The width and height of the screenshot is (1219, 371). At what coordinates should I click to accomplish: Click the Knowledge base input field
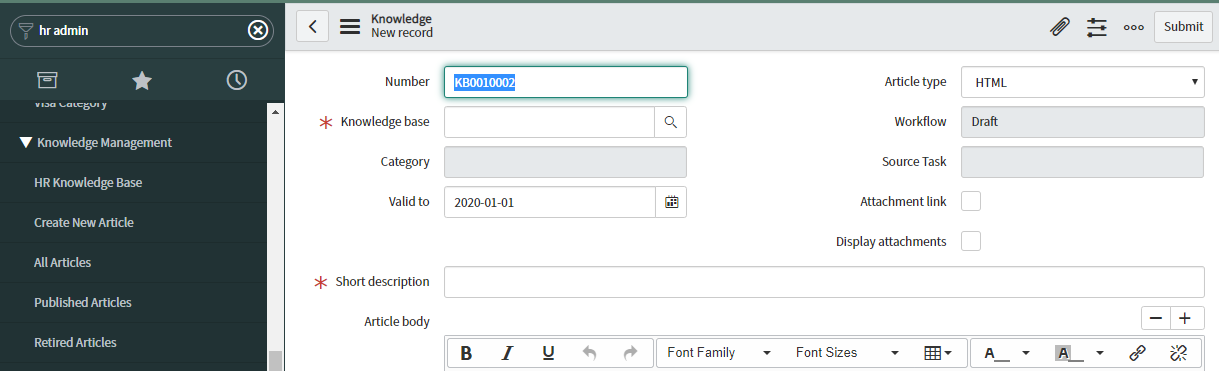pyautogui.click(x=549, y=122)
